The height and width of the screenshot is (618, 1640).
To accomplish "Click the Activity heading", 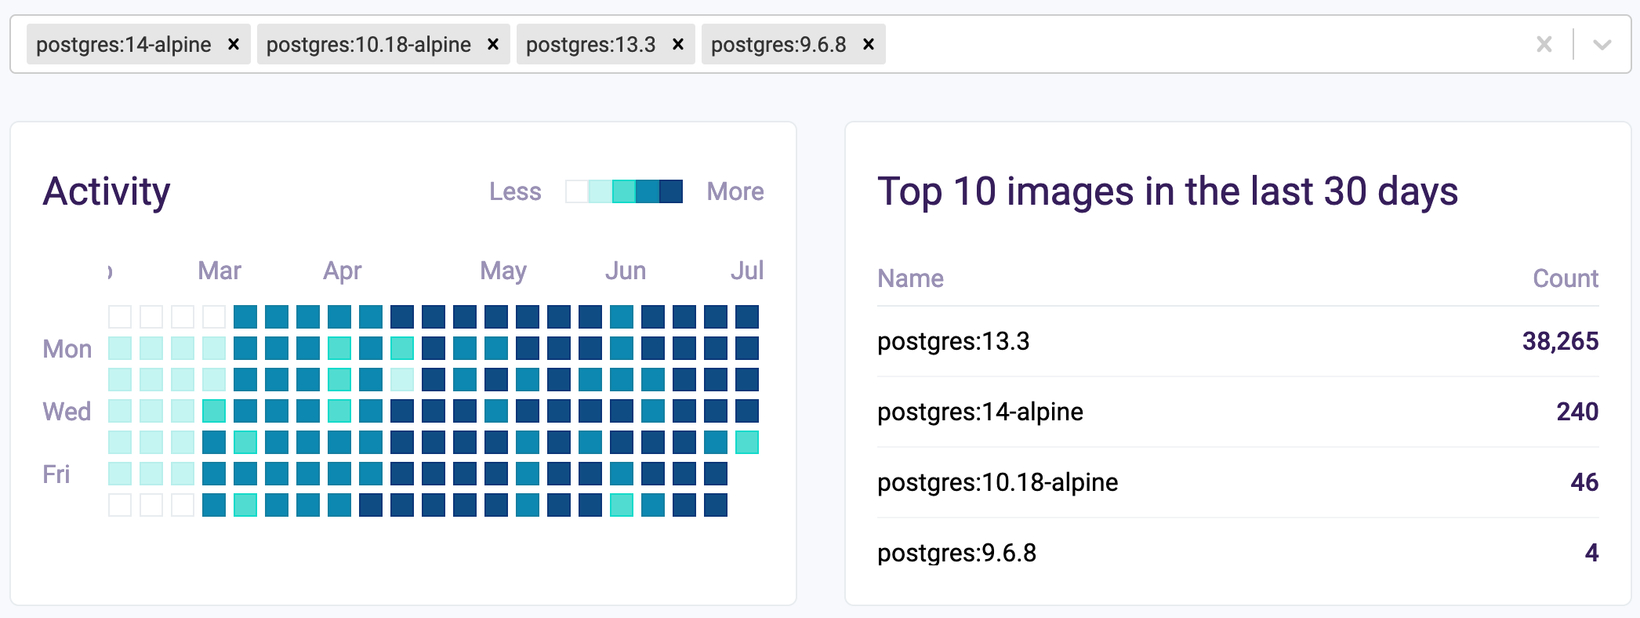I will tap(106, 191).
